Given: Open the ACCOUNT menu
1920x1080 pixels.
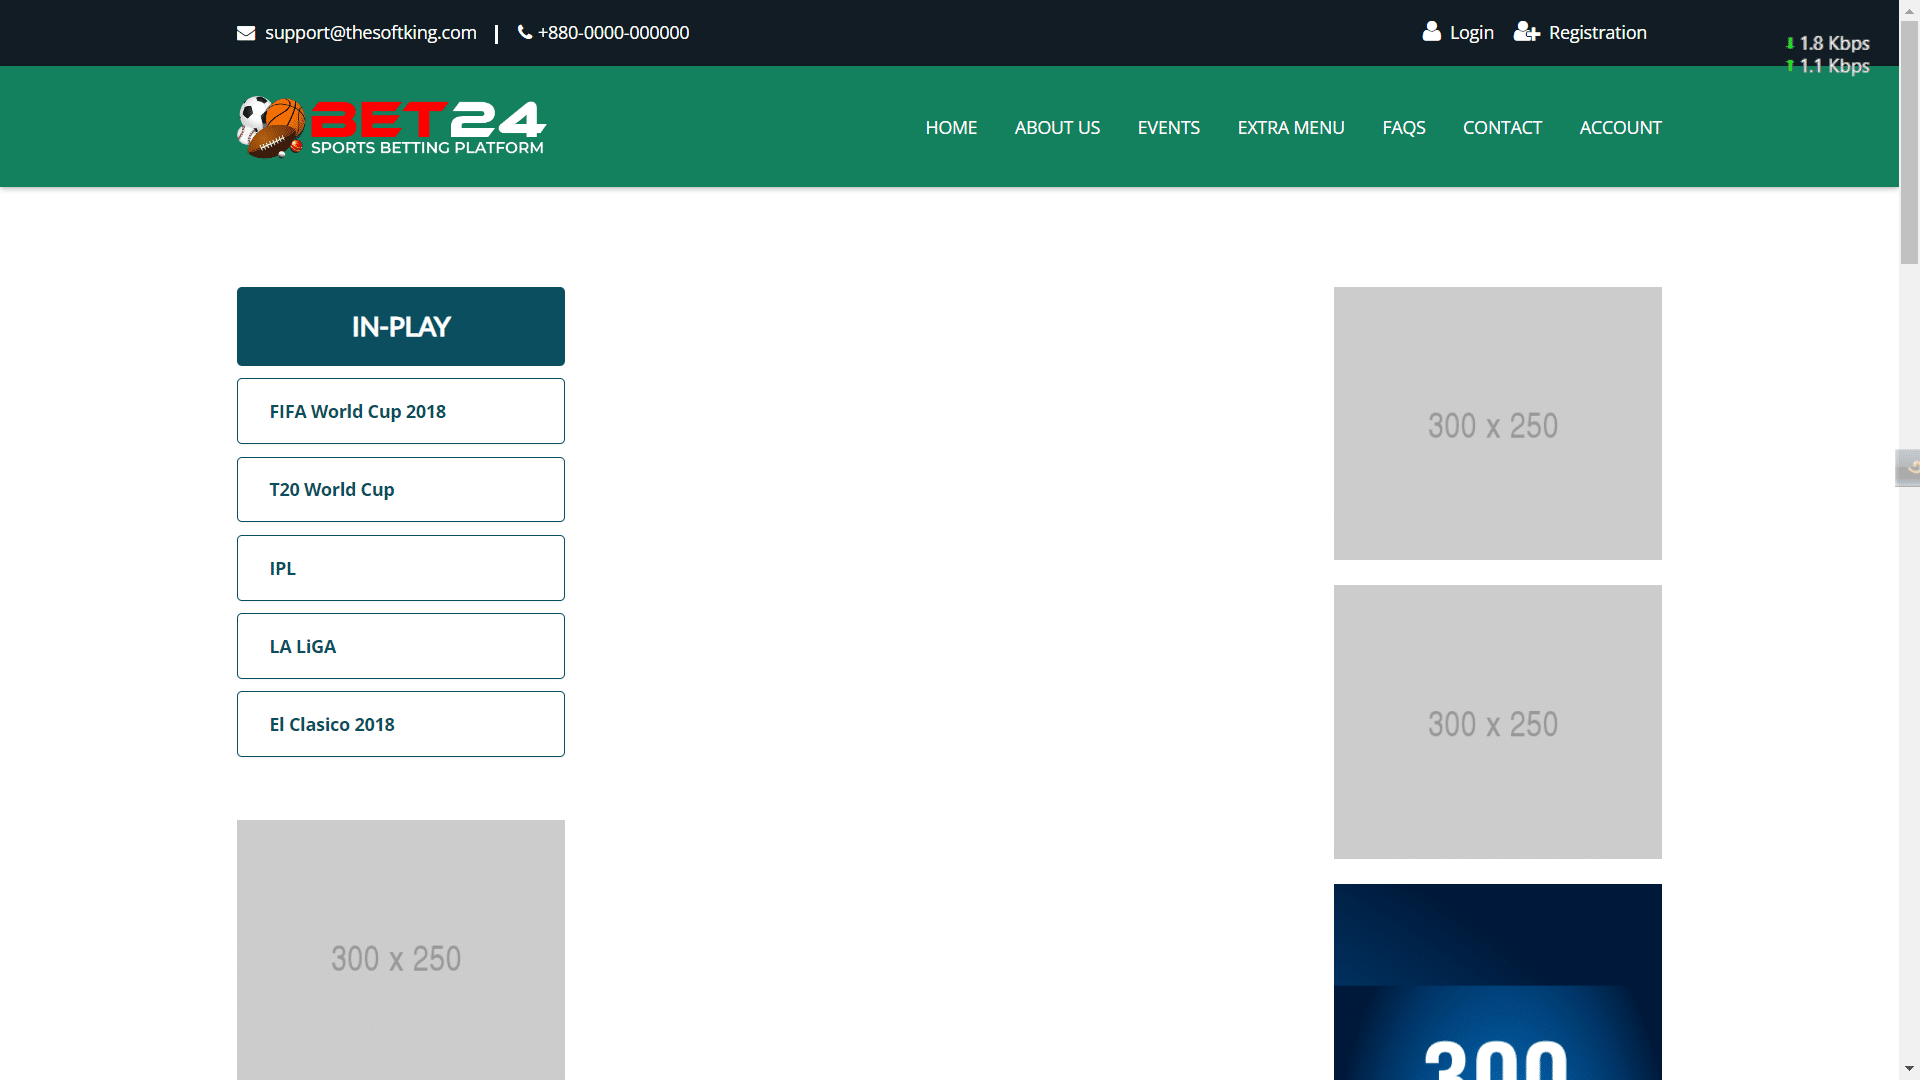Looking at the screenshot, I should click(x=1620, y=128).
